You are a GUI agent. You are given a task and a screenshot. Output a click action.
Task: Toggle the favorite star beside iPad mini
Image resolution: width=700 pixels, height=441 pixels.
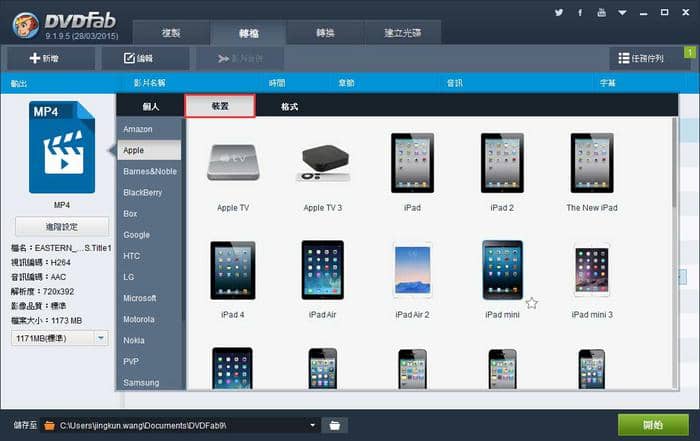[x=532, y=304]
